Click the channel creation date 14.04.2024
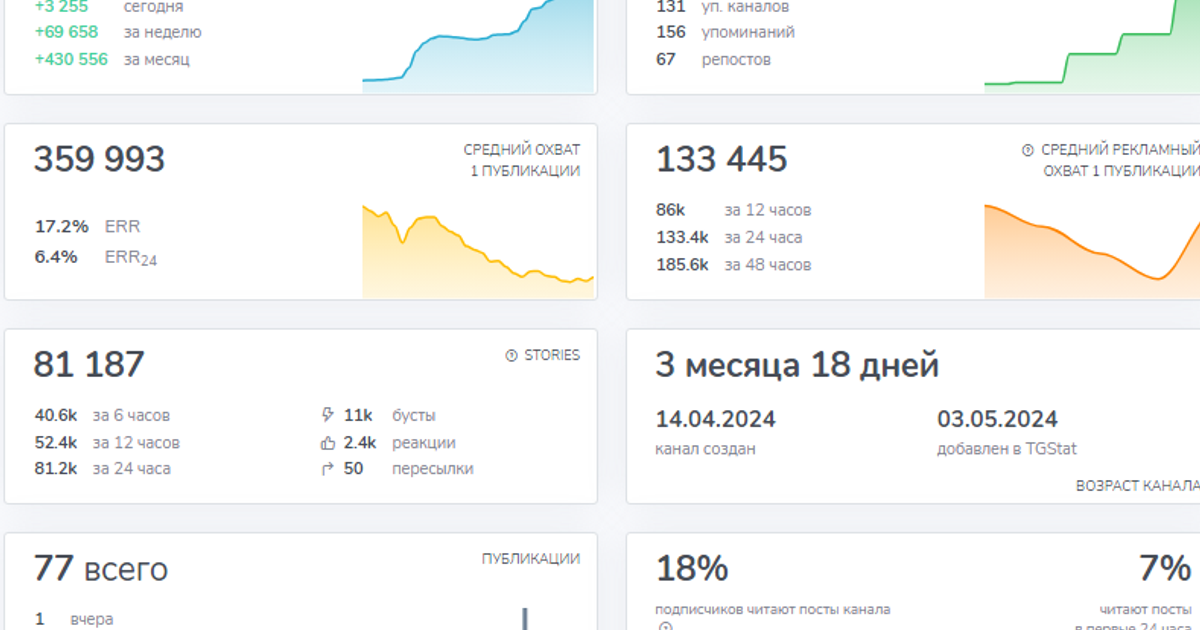This screenshot has height=630, width=1200. tap(716, 419)
